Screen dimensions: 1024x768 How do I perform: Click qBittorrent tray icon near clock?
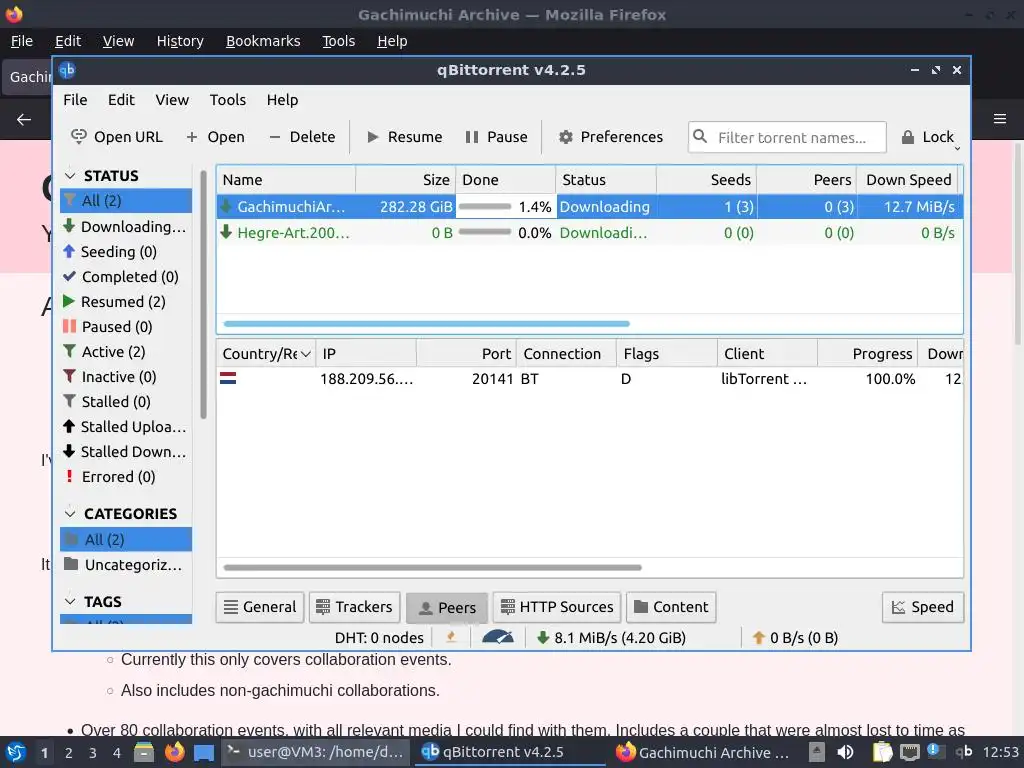point(964,752)
